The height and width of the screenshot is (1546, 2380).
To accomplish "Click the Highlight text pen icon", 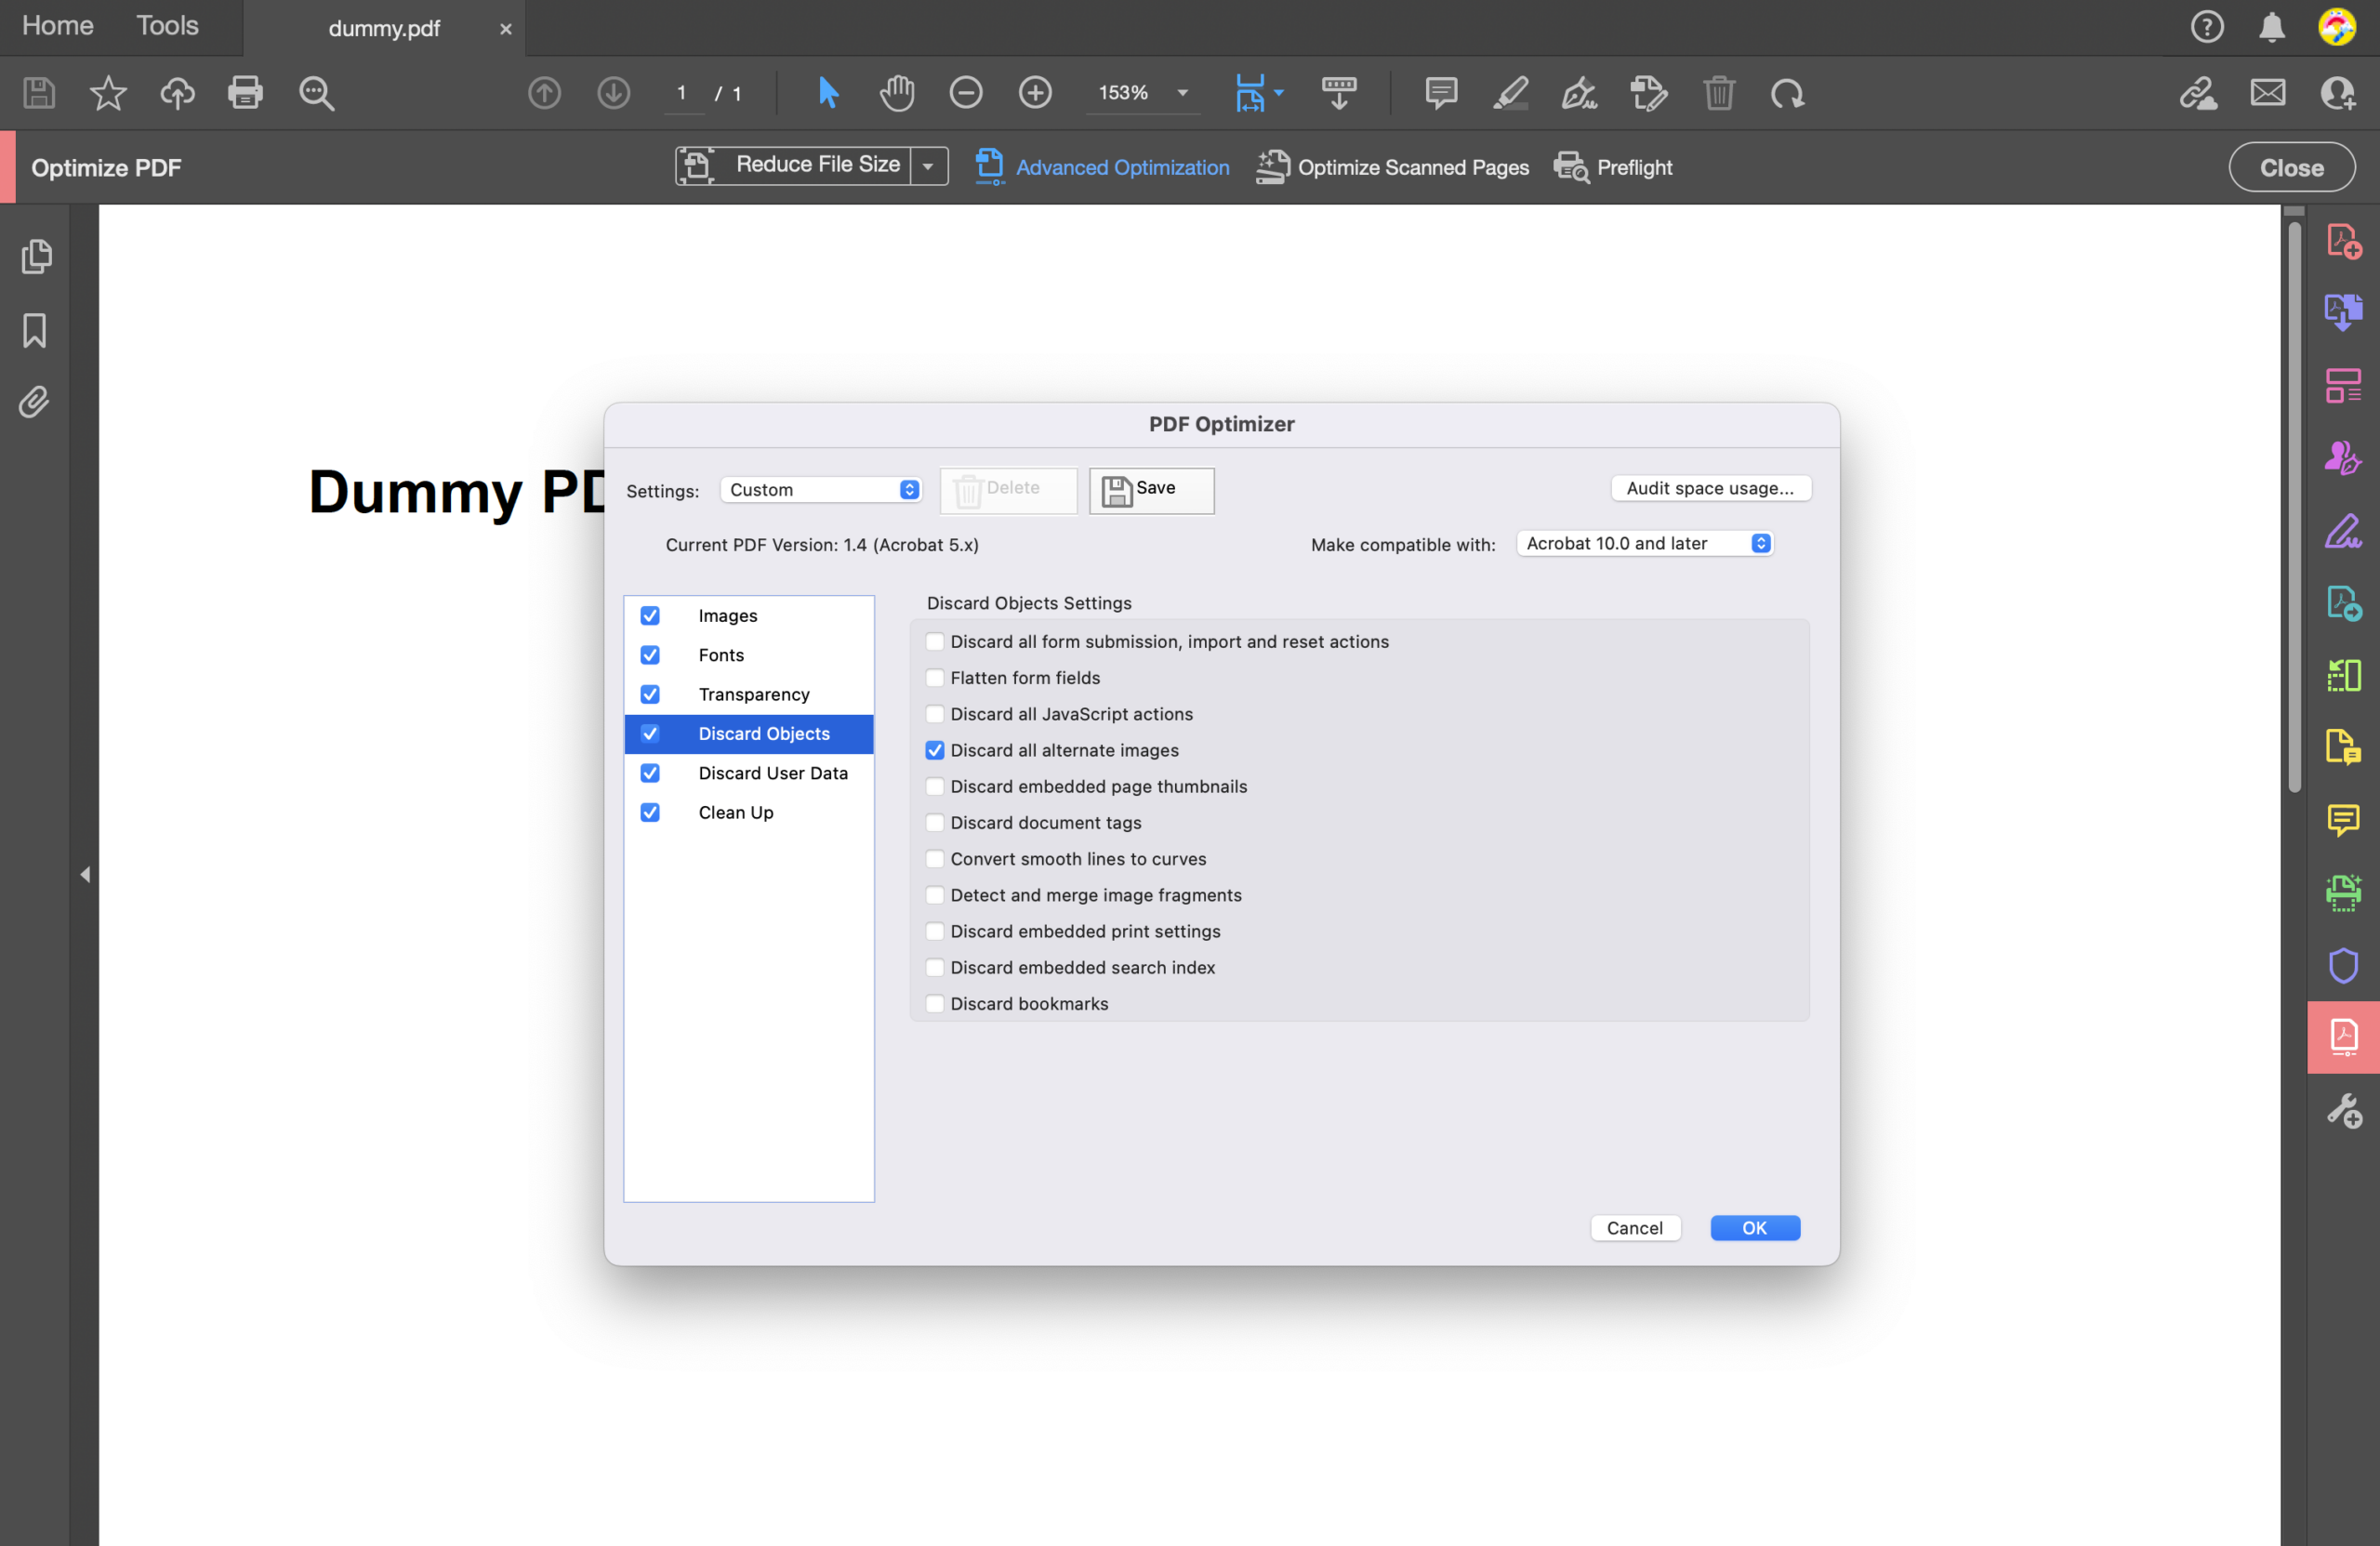I will [x=1510, y=93].
